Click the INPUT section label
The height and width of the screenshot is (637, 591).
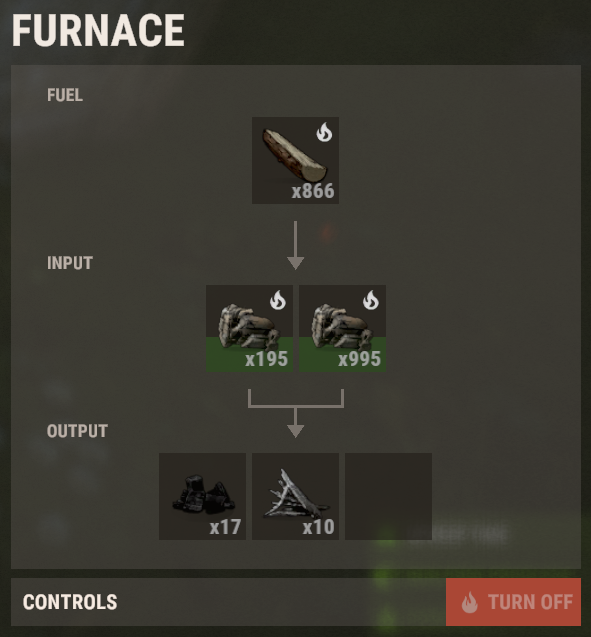(70, 263)
